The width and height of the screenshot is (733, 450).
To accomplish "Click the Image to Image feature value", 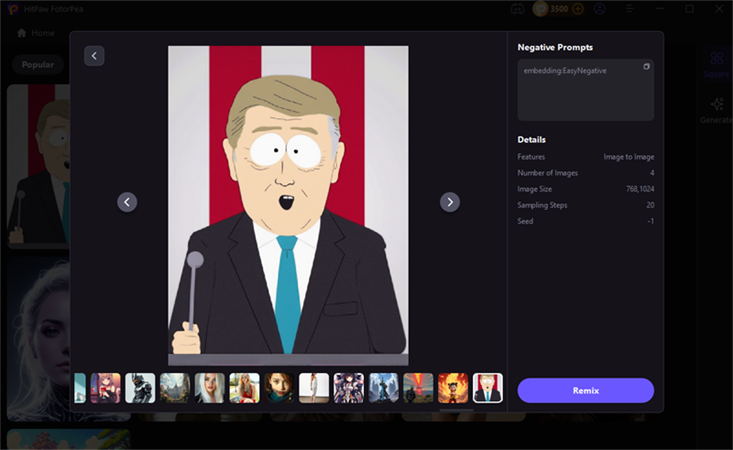I will 629,157.
